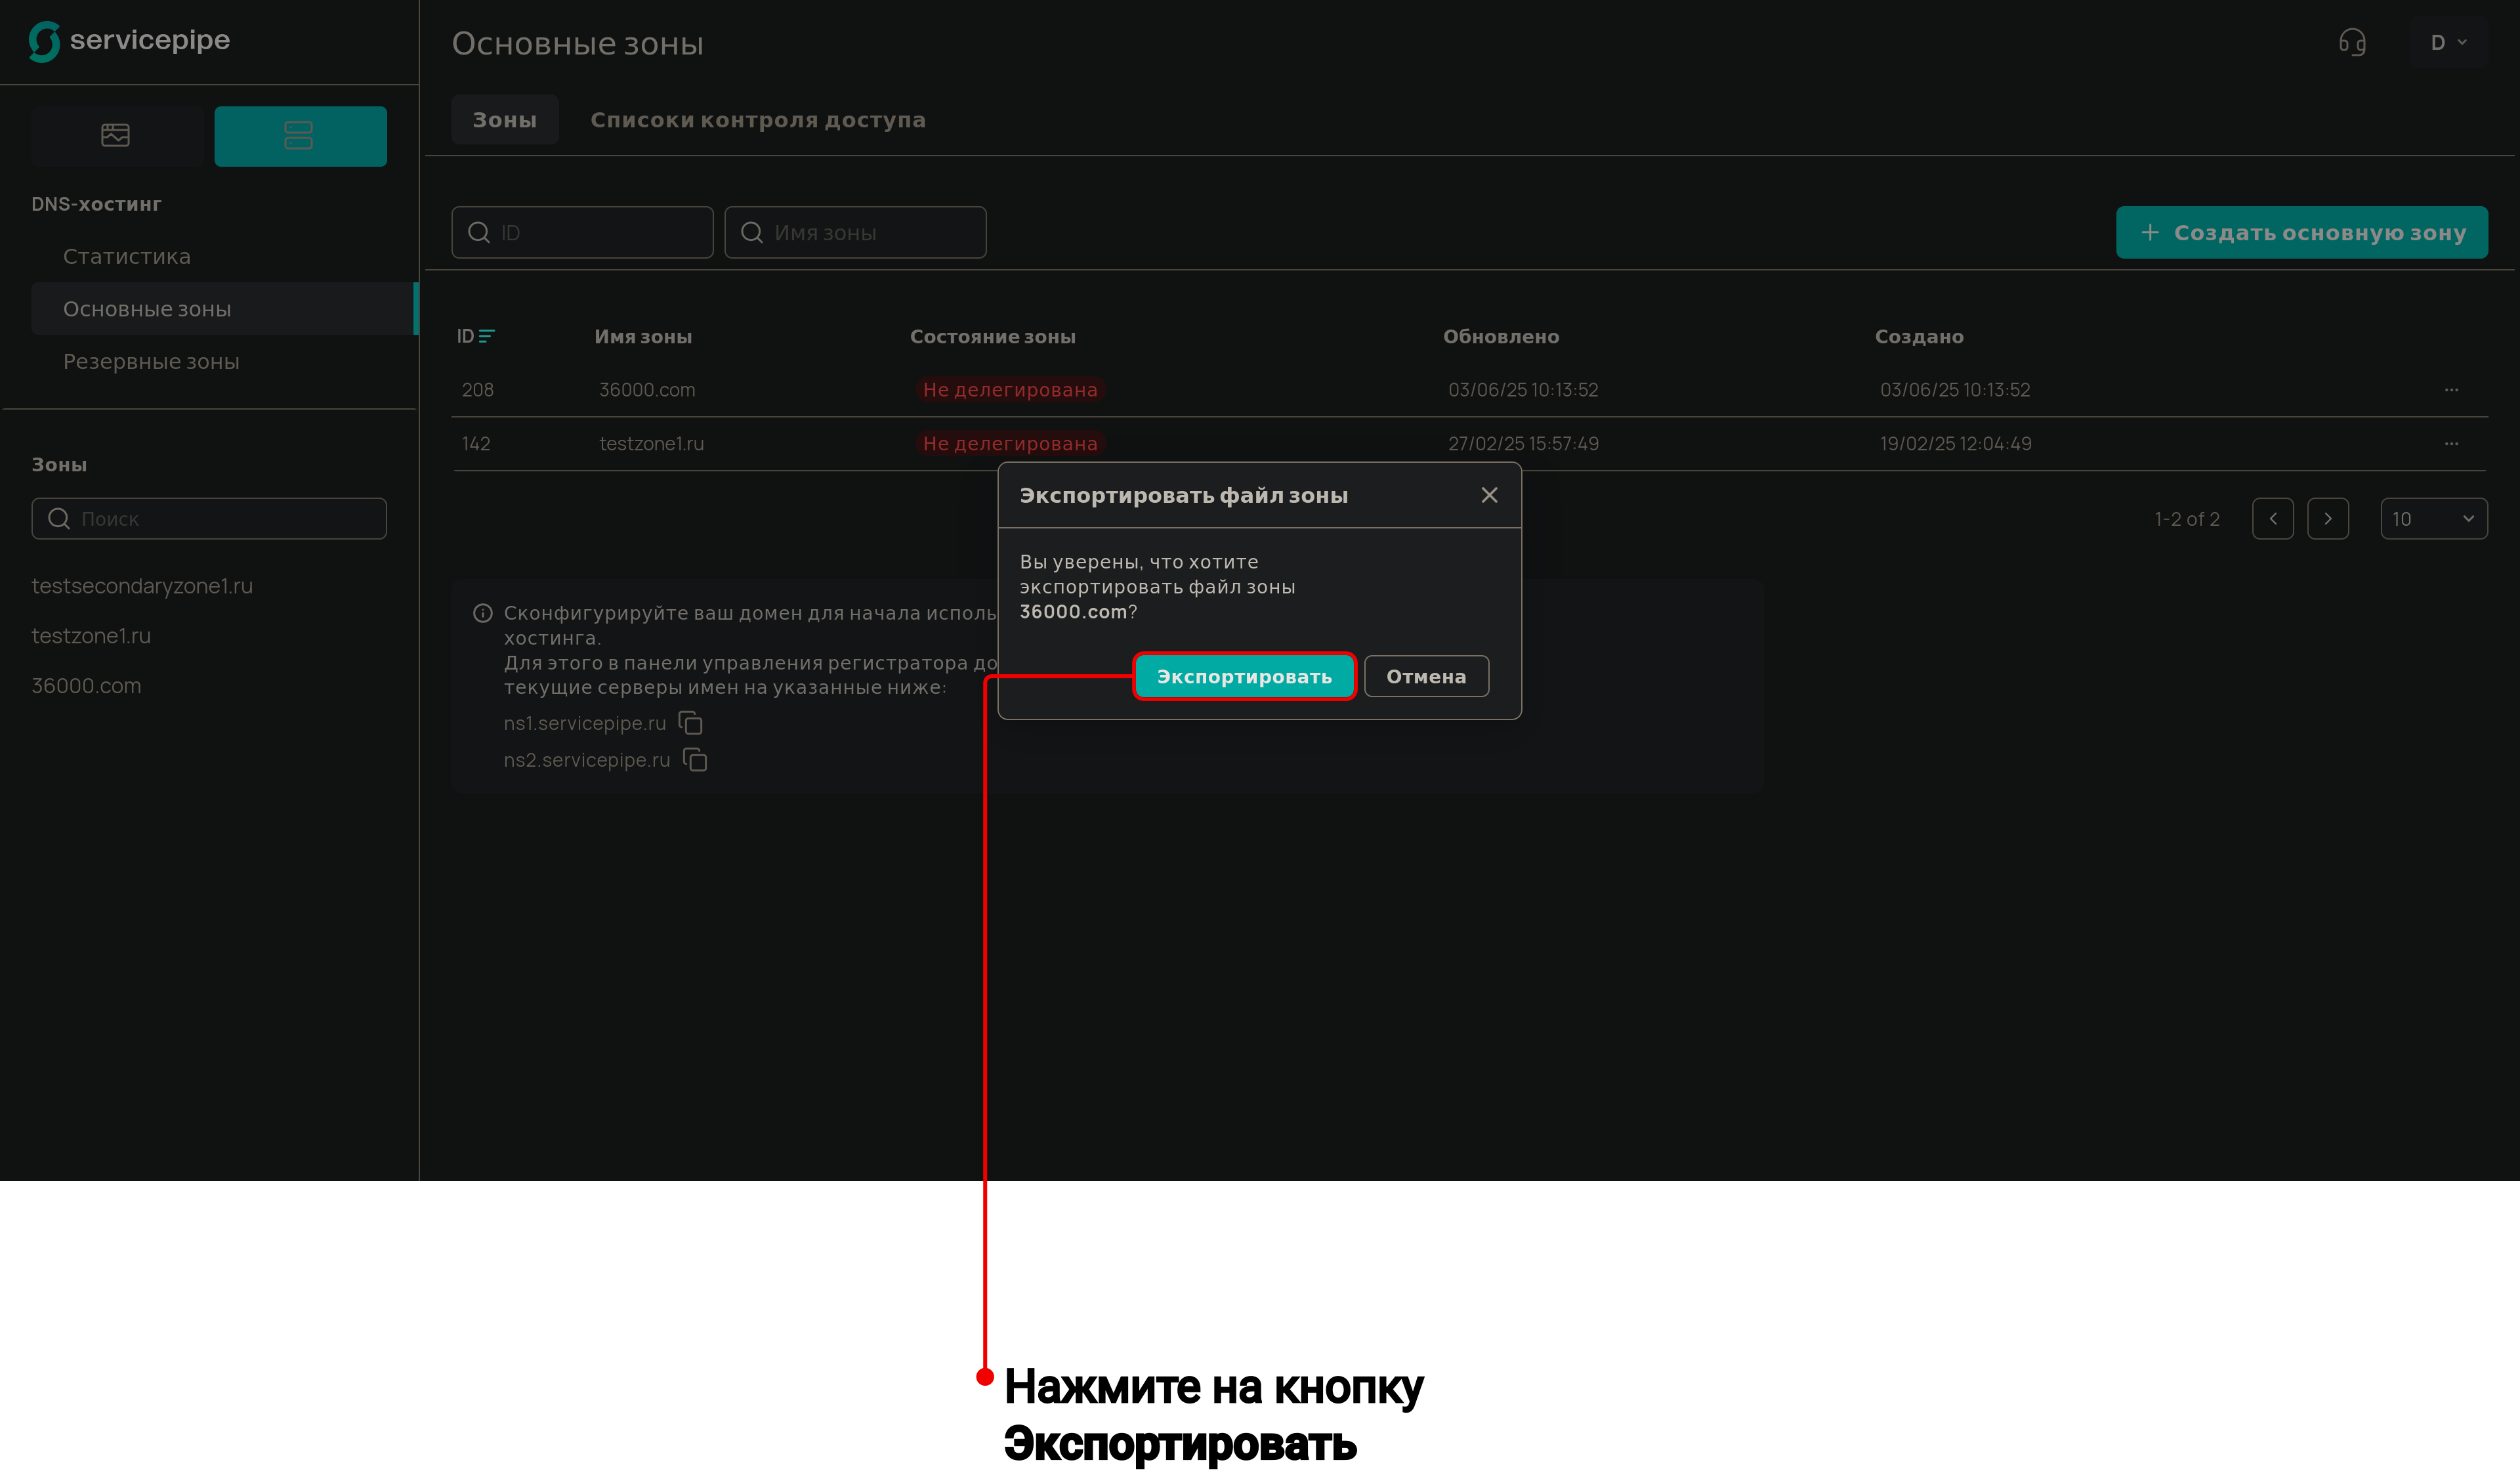Open the user account D dropdown
The width and height of the screenshot is (2520, 1477).
click(x=2447, y=42)
